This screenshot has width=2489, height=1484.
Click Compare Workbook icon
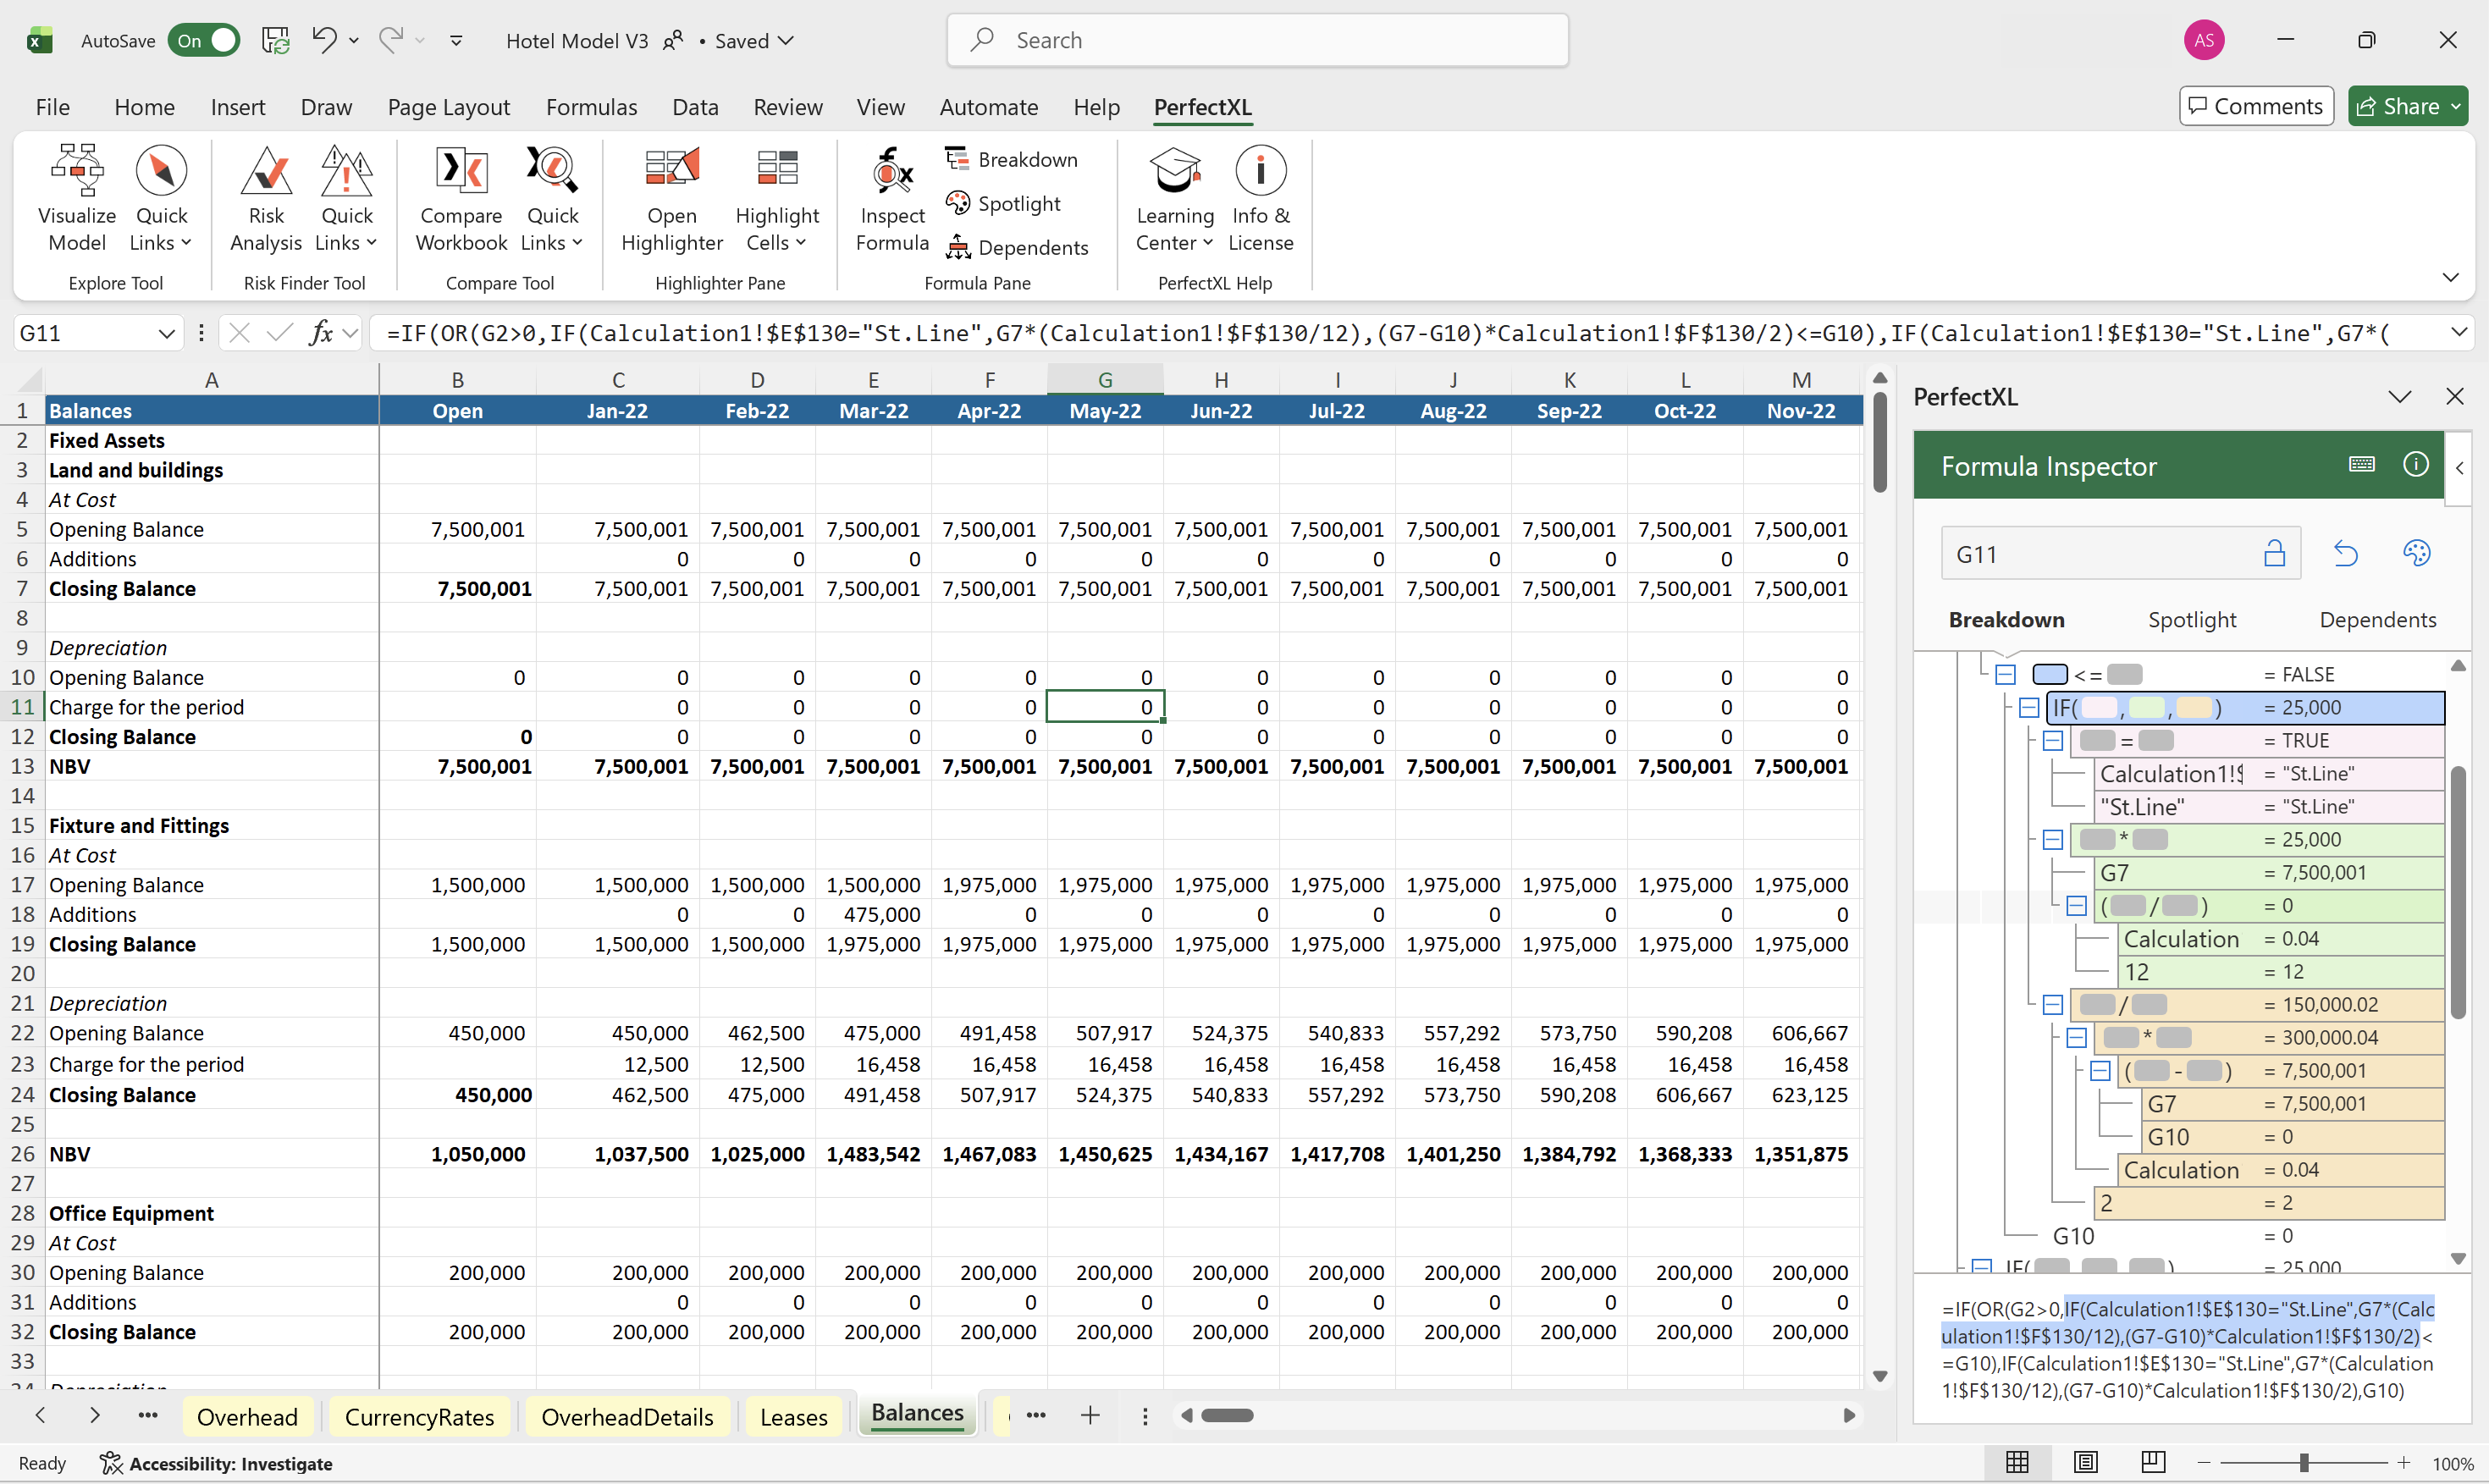click(461, 172)
